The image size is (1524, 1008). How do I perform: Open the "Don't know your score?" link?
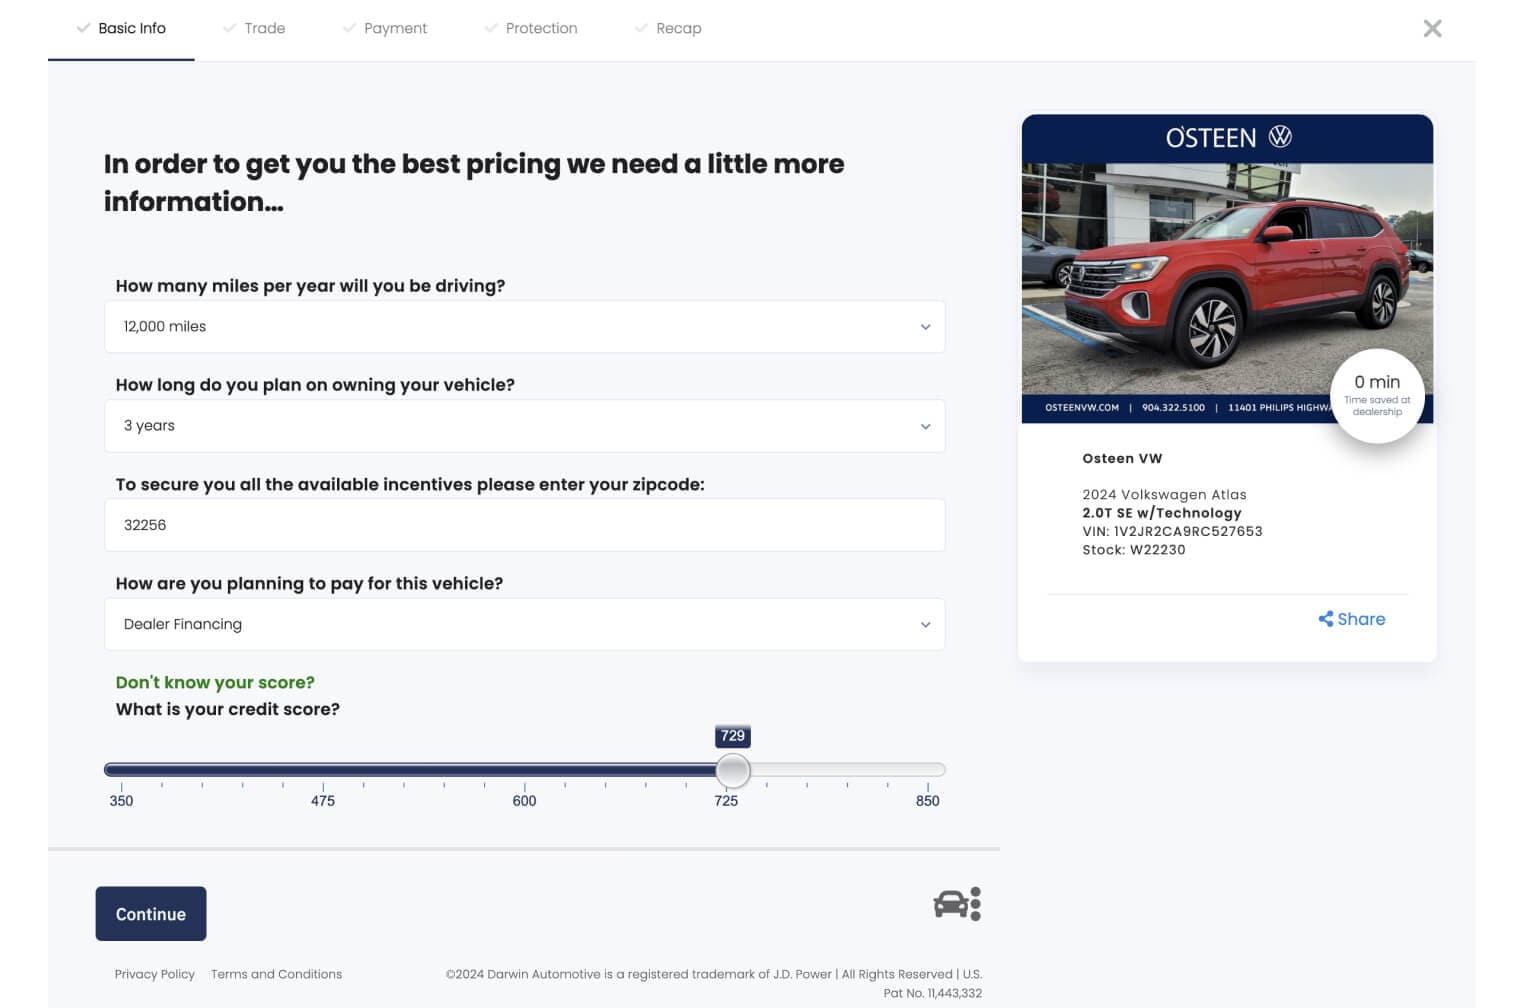(215, 682)
